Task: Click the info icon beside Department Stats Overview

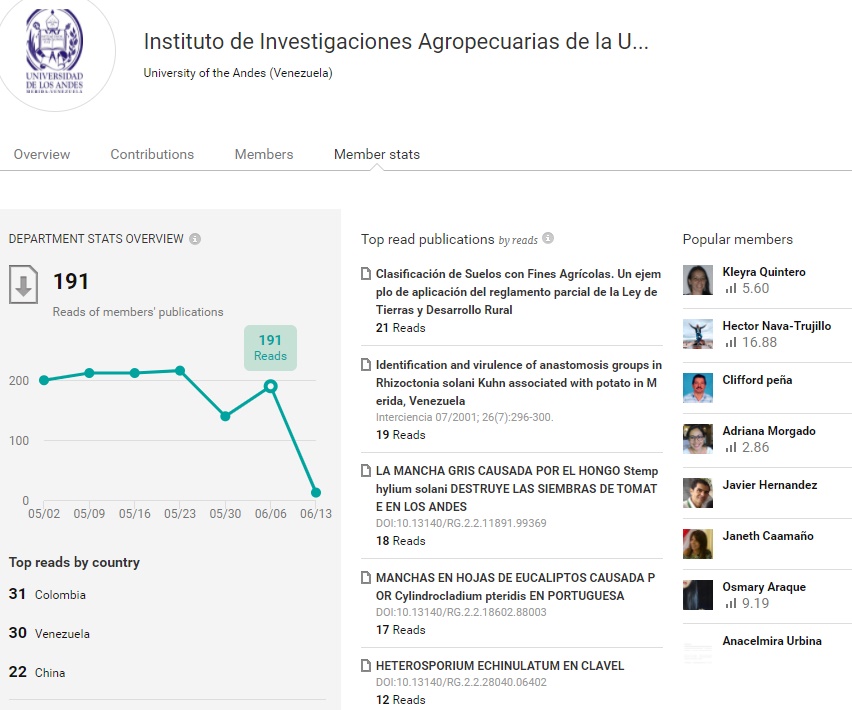Action: 195,239
